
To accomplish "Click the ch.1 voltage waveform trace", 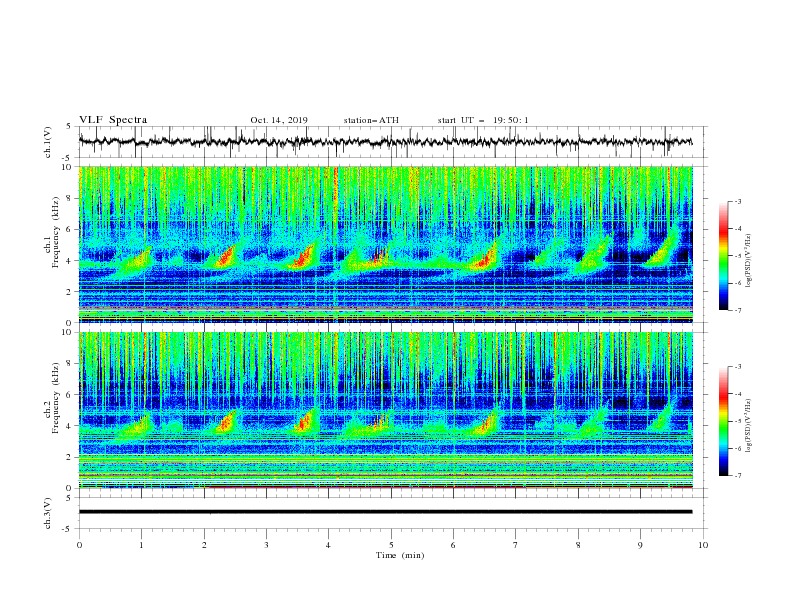I will tap(385, 142).
